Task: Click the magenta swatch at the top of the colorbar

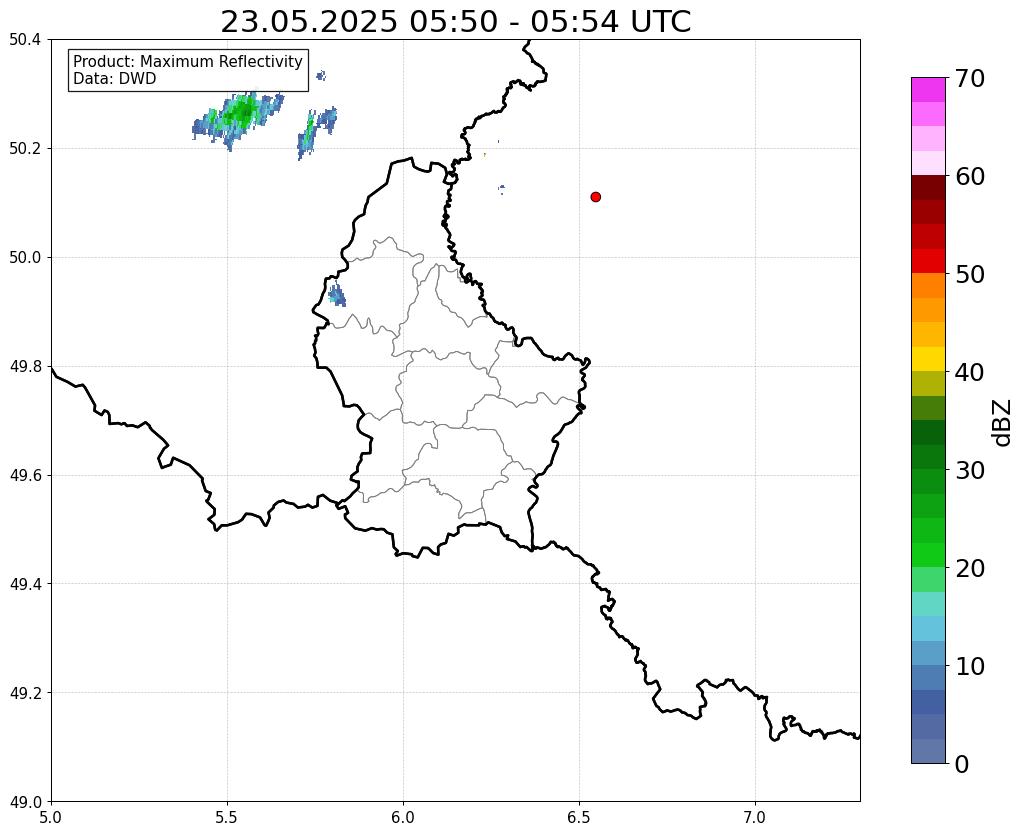Action: [928, 89]
